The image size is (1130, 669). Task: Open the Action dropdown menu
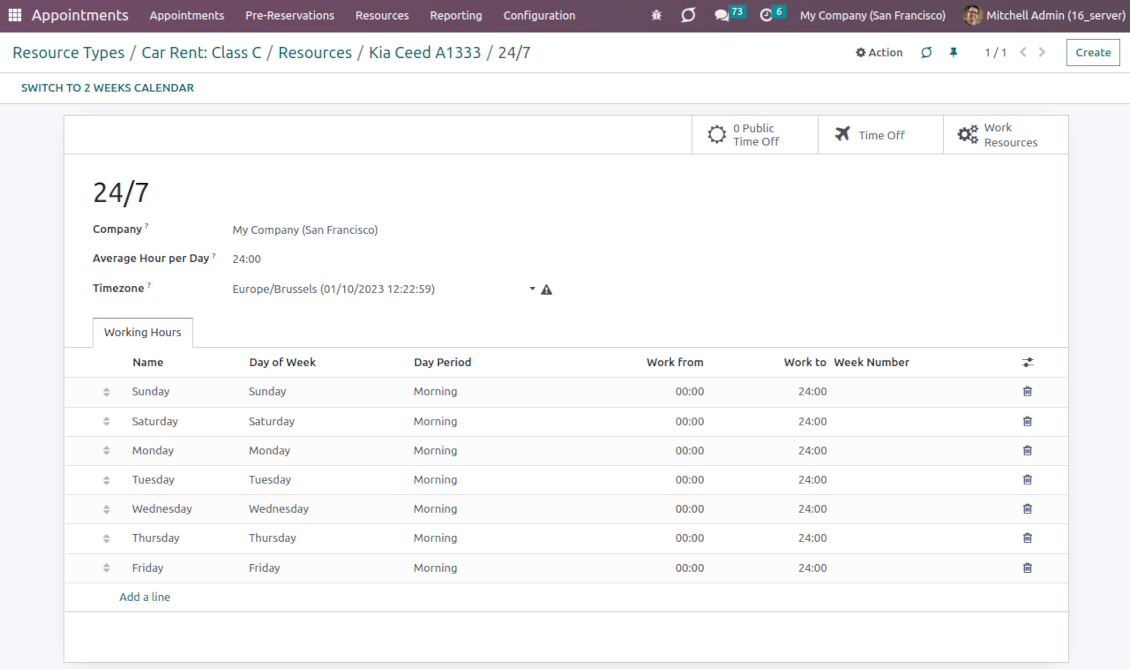(879, 53)
